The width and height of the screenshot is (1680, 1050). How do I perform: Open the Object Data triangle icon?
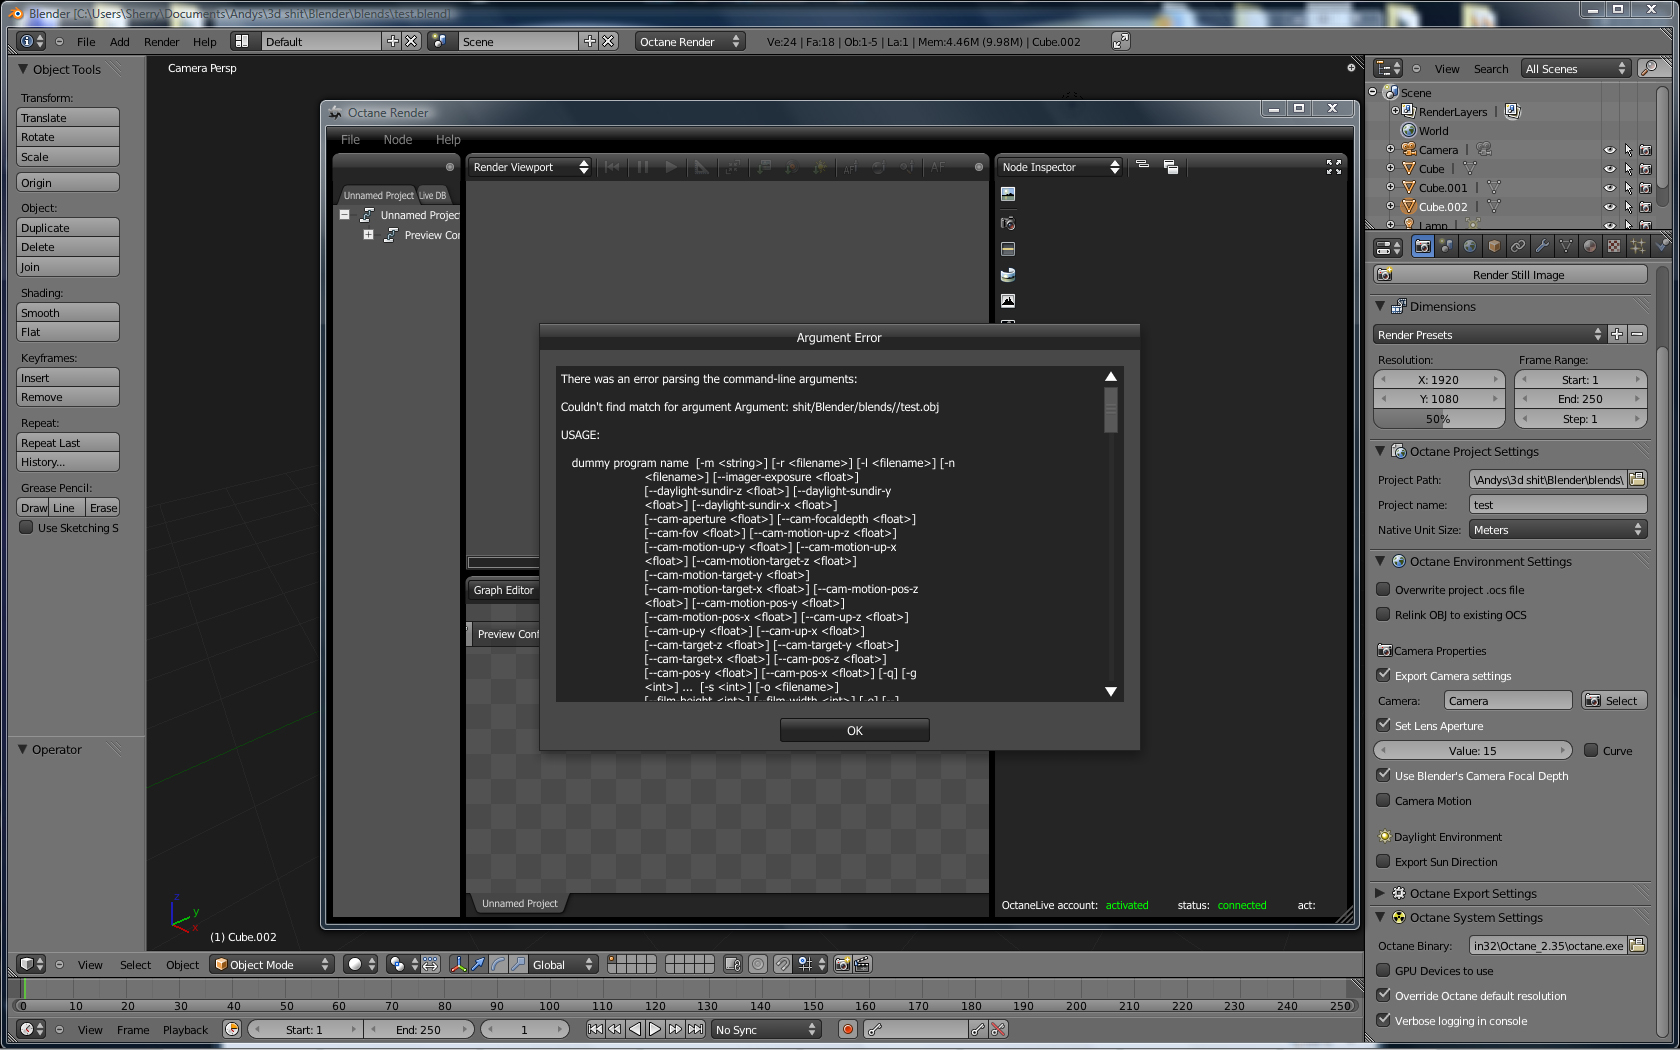[1566, 246]
